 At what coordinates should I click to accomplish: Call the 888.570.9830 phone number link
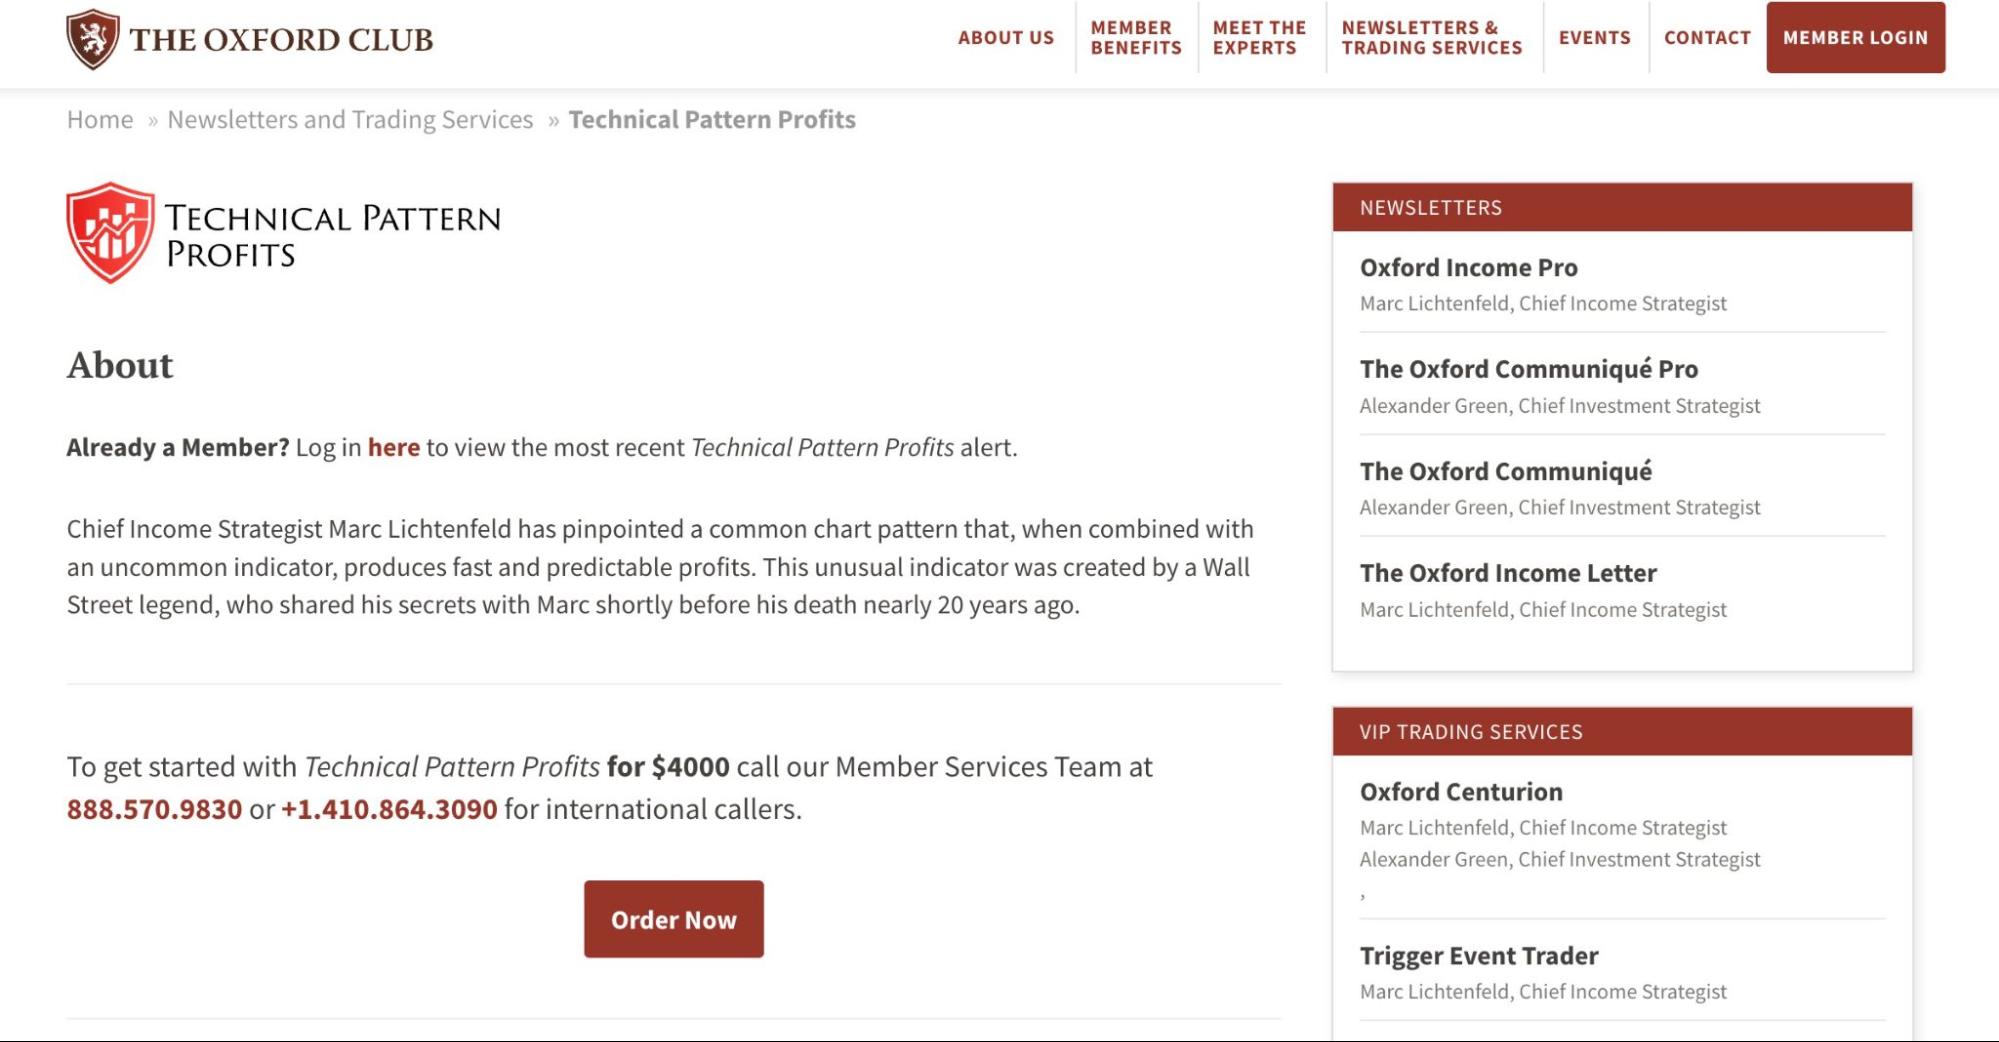pyautogui.click(x=154, y=809)
